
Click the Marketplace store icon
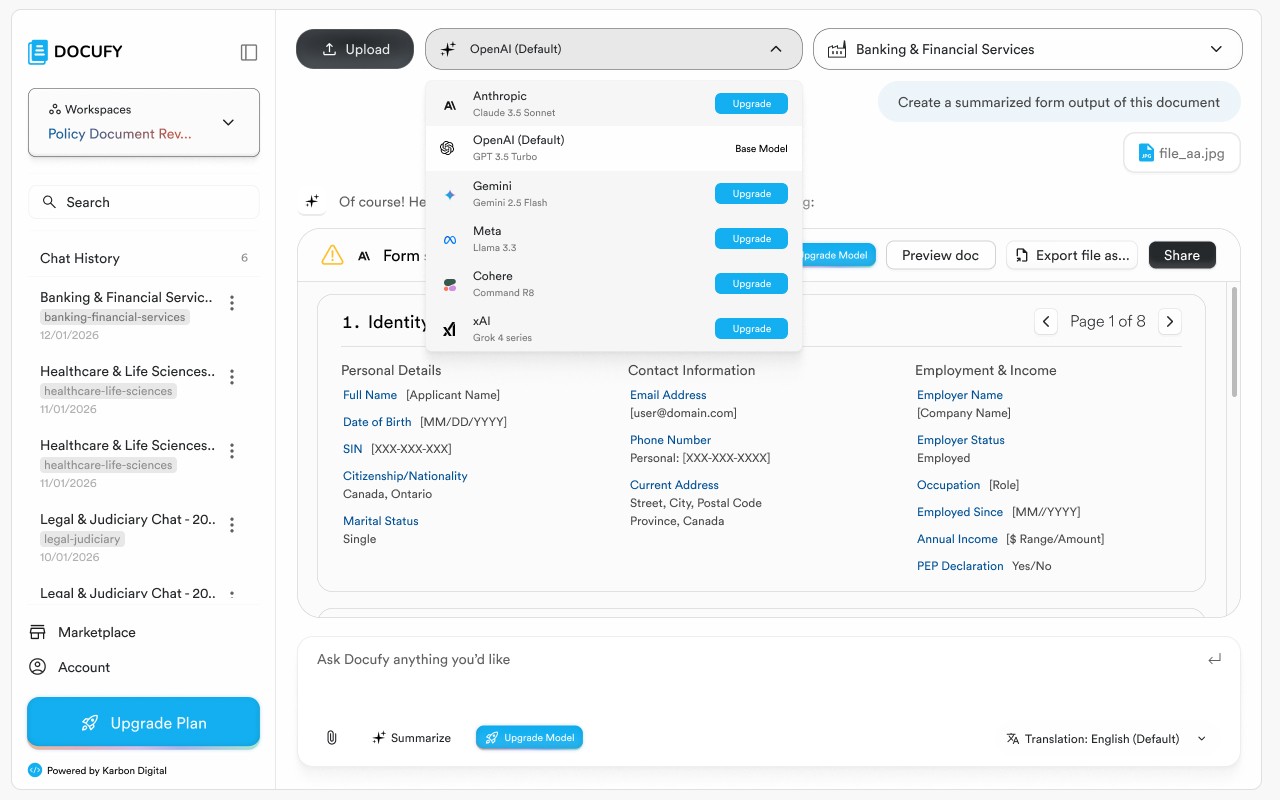(38, 632)
